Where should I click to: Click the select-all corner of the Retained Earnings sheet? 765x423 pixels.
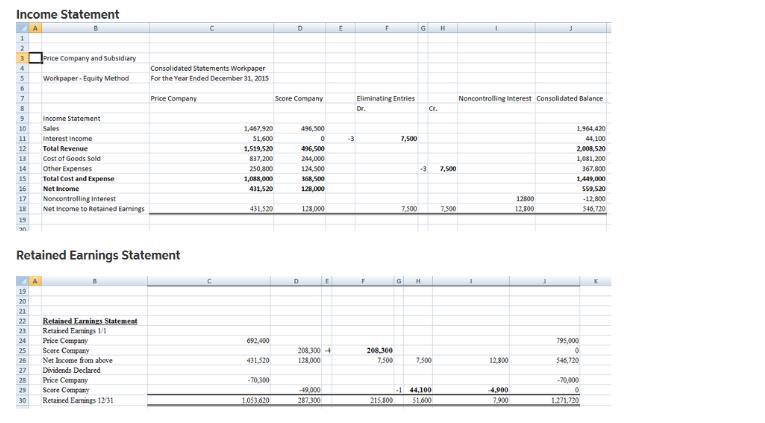(22, 281)
